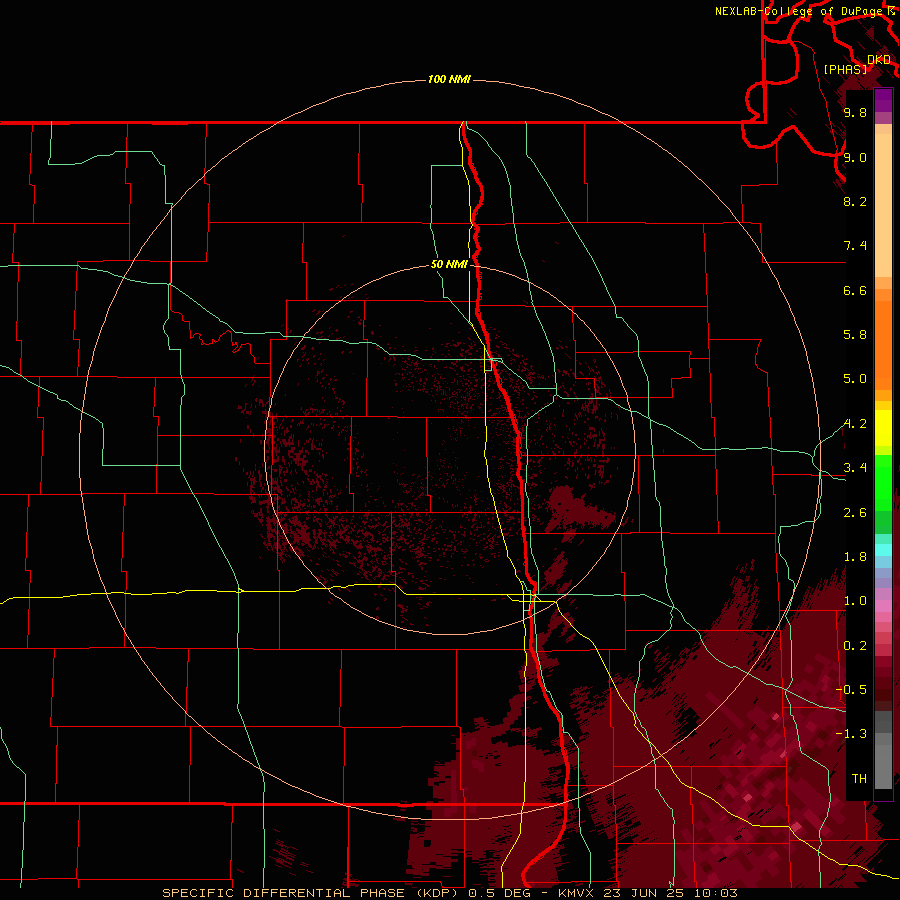
Task: Pick the bright green band on the color scale
Action: pyautogui.click(x=883, y=482)
